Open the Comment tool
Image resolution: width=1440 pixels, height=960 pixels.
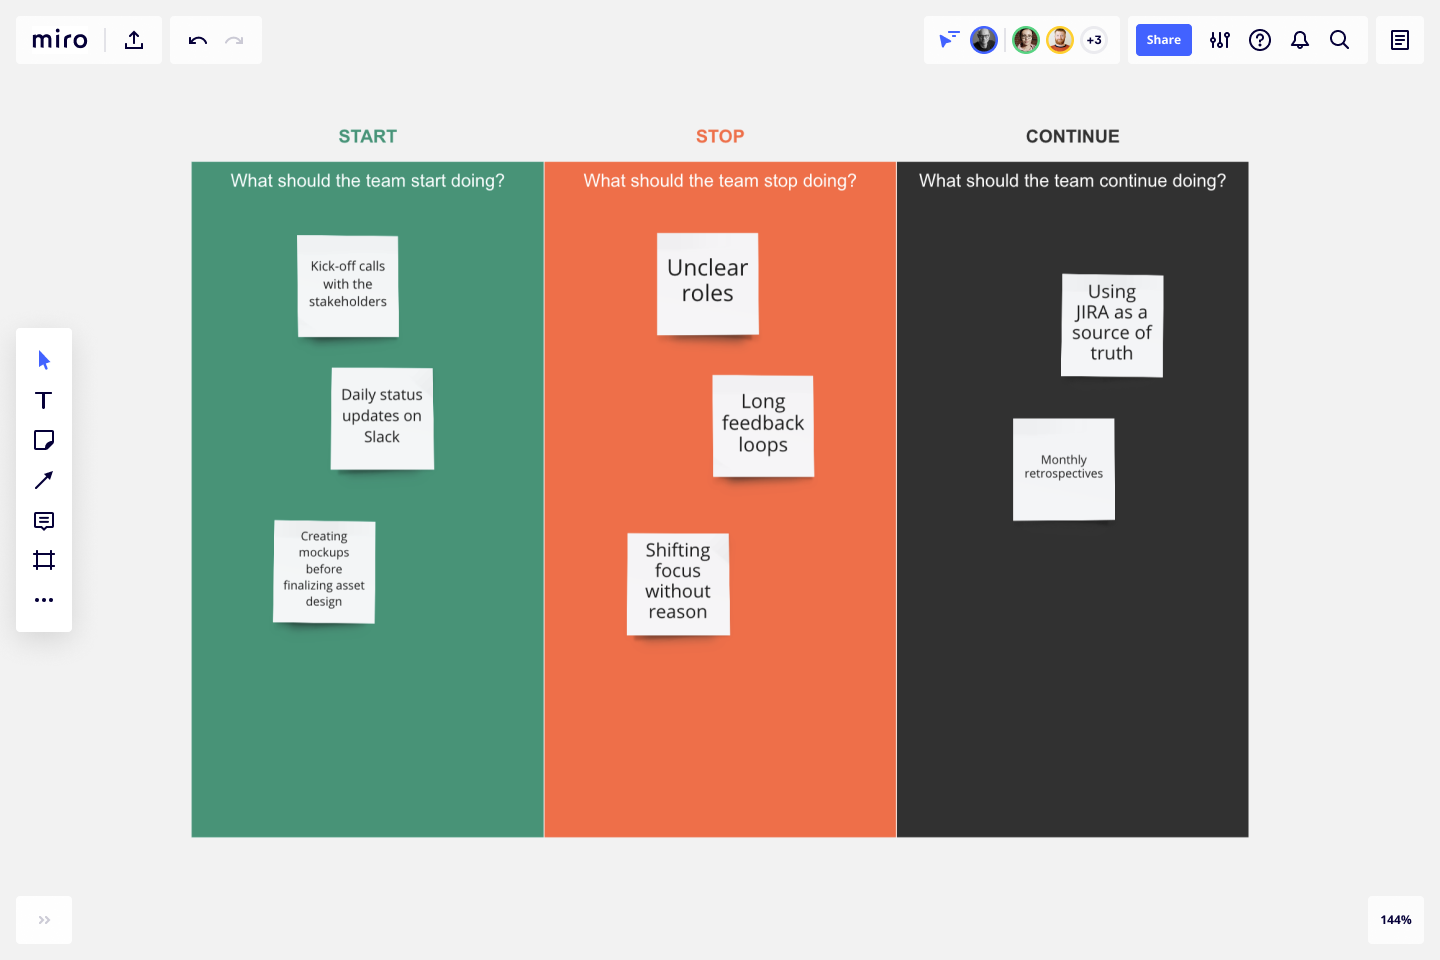[43, 519]
